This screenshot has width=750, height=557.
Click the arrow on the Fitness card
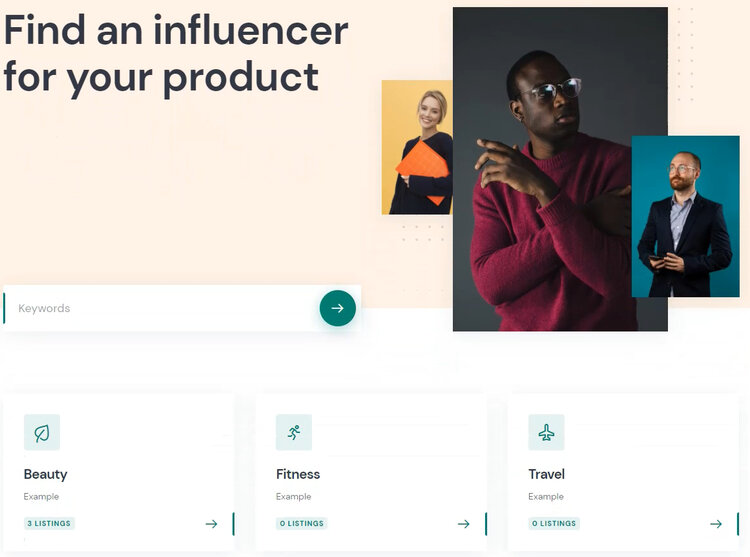[463, 524]
